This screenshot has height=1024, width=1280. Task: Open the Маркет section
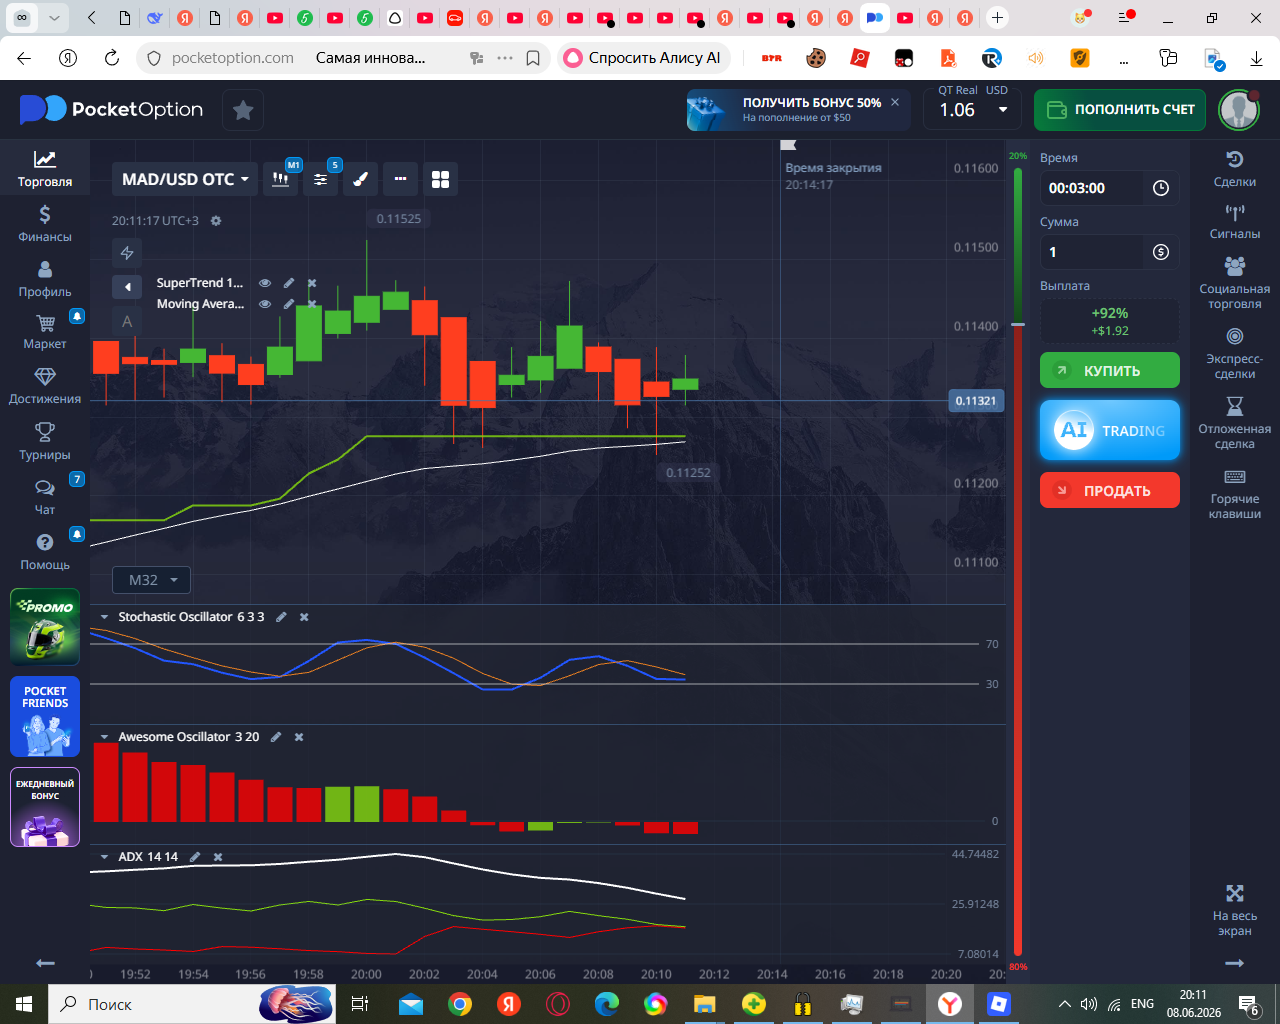pos(45,332)
